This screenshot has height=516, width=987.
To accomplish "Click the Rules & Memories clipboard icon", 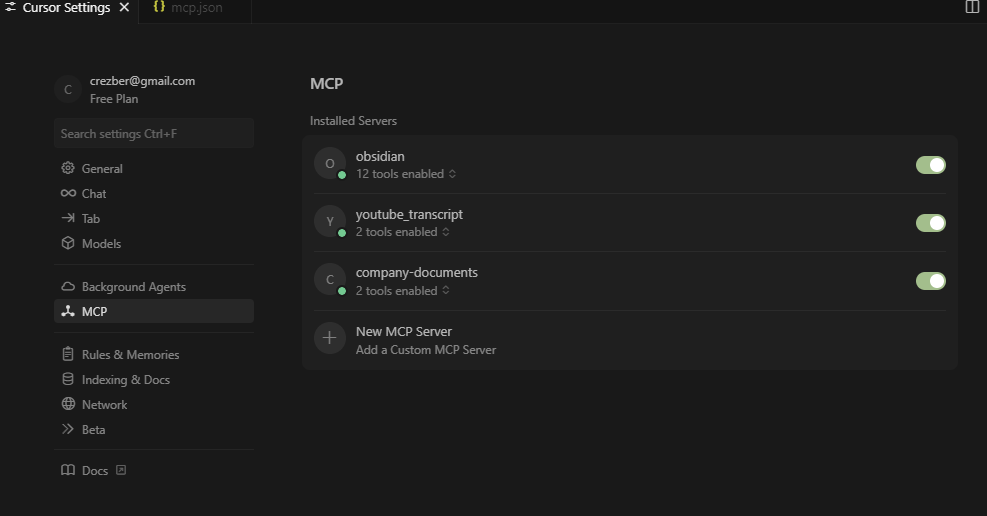I will tap(68, 354).
